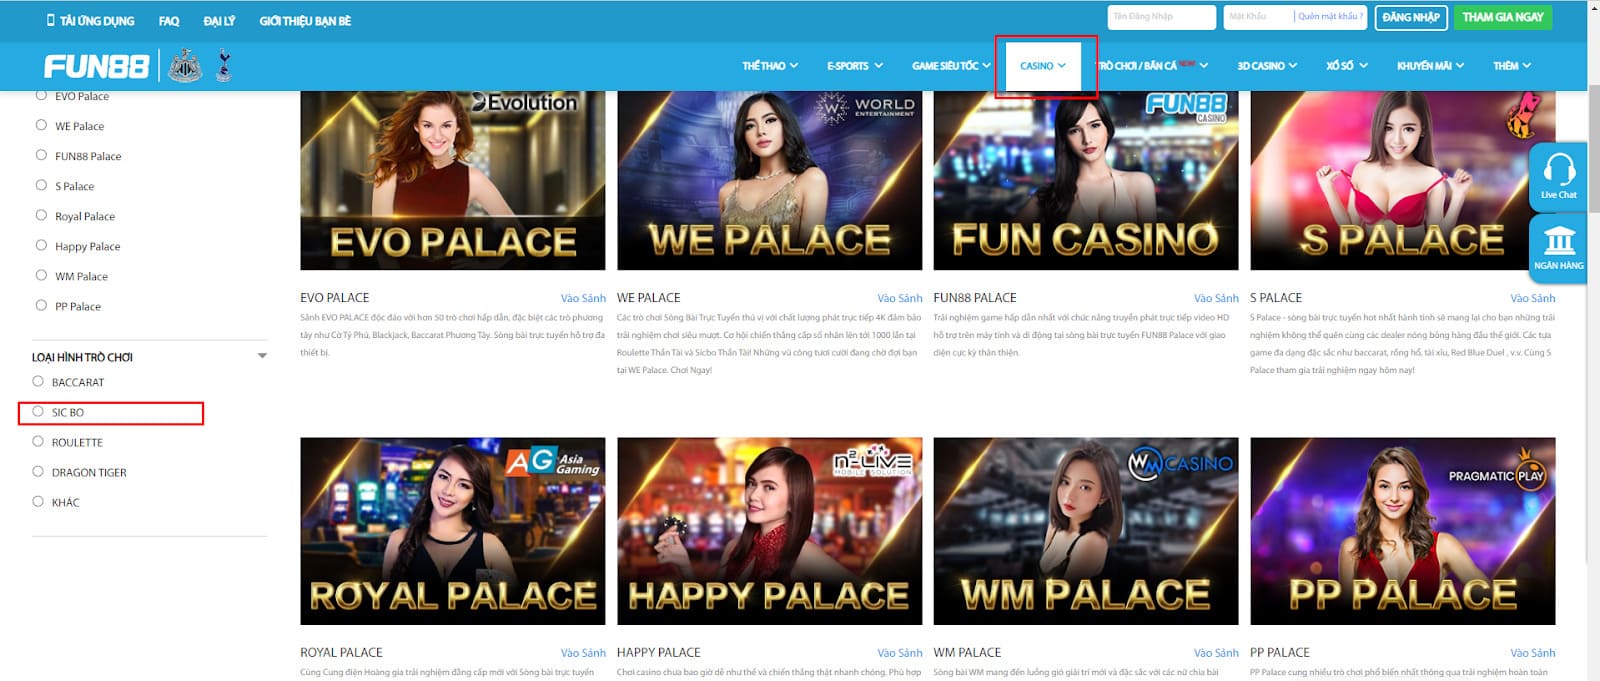Click the Tham Gia Ngay button
Image resolution: width=1600 pixels, height=681 pixels.
[x=1502, y=17]
